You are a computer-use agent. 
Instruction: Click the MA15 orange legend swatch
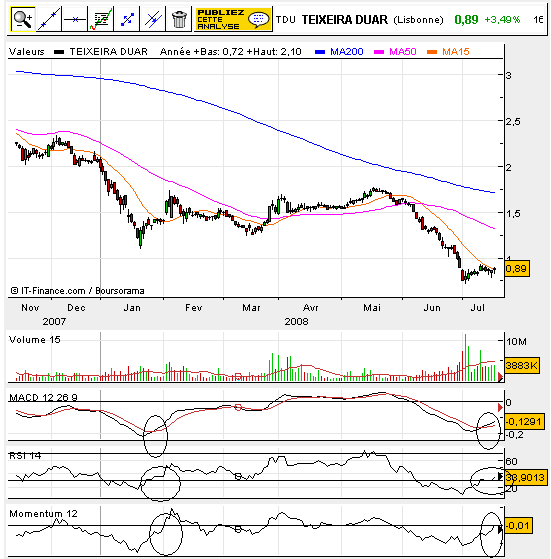(432, 52)
